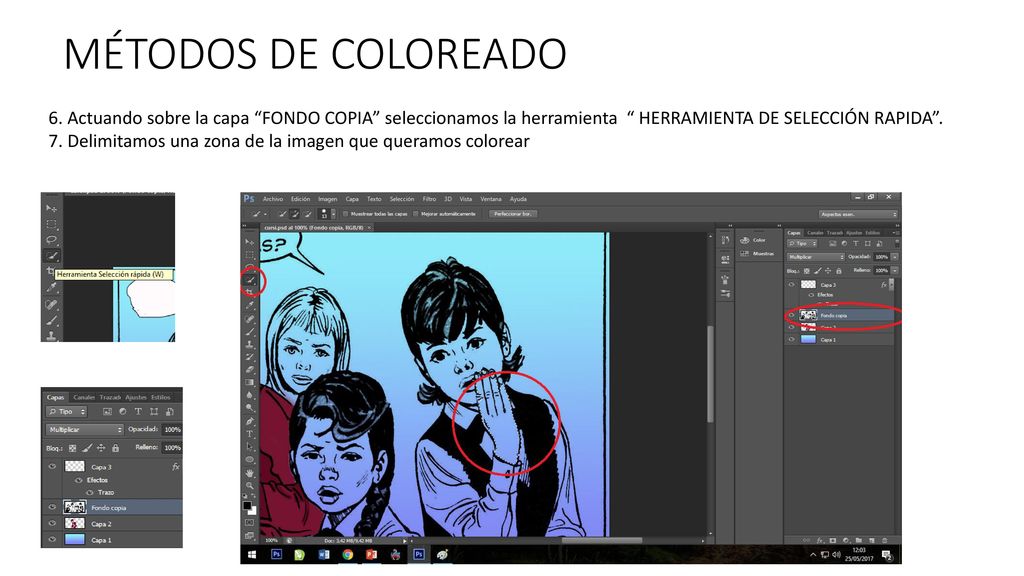Open the Archivo menu

point(273,199)
